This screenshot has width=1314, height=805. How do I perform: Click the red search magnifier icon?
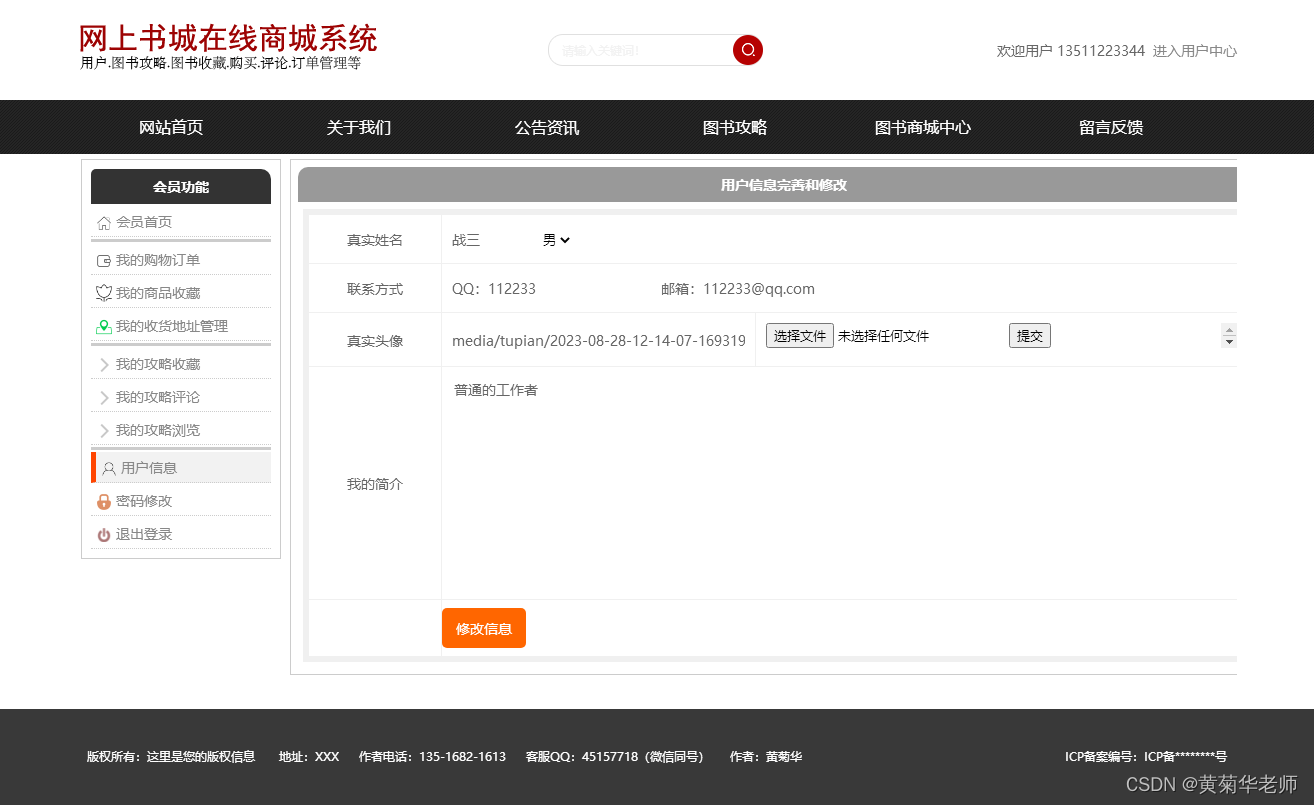click(747, 50)
